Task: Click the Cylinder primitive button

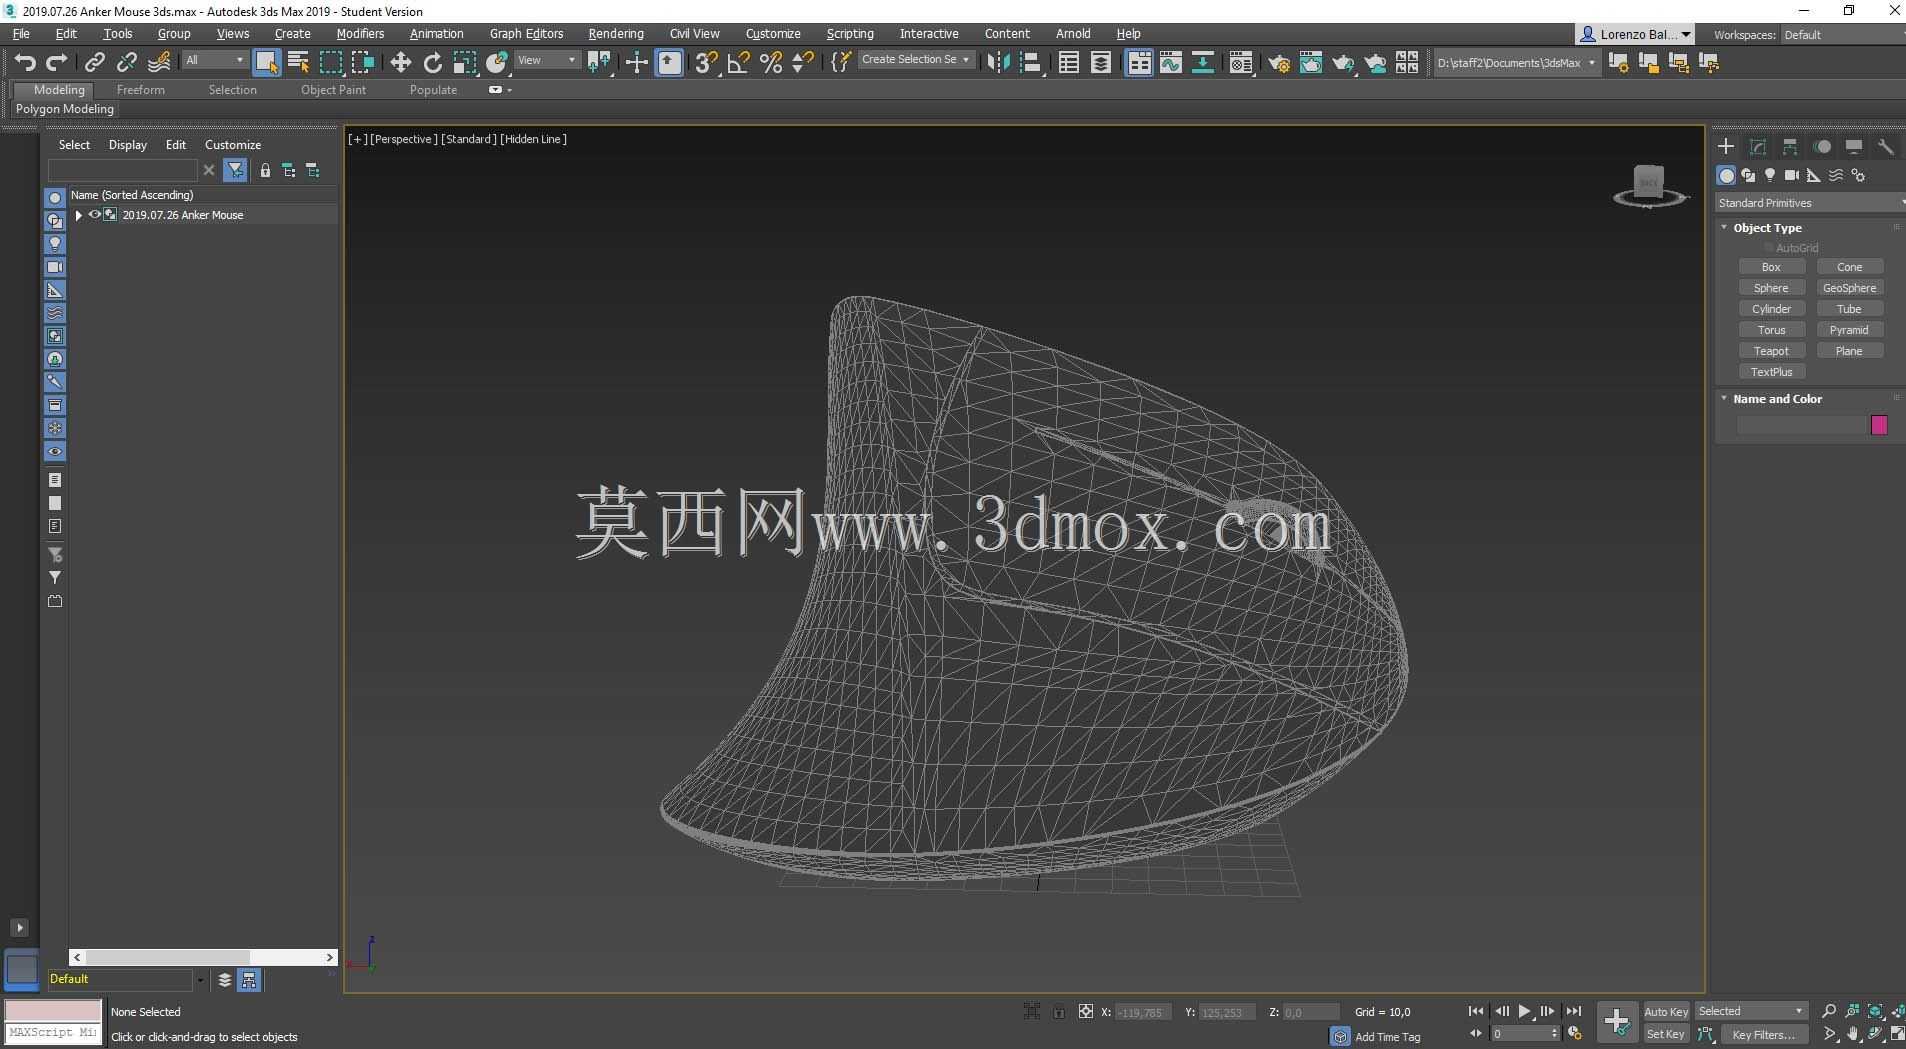Action: [x=1771, y=309]
